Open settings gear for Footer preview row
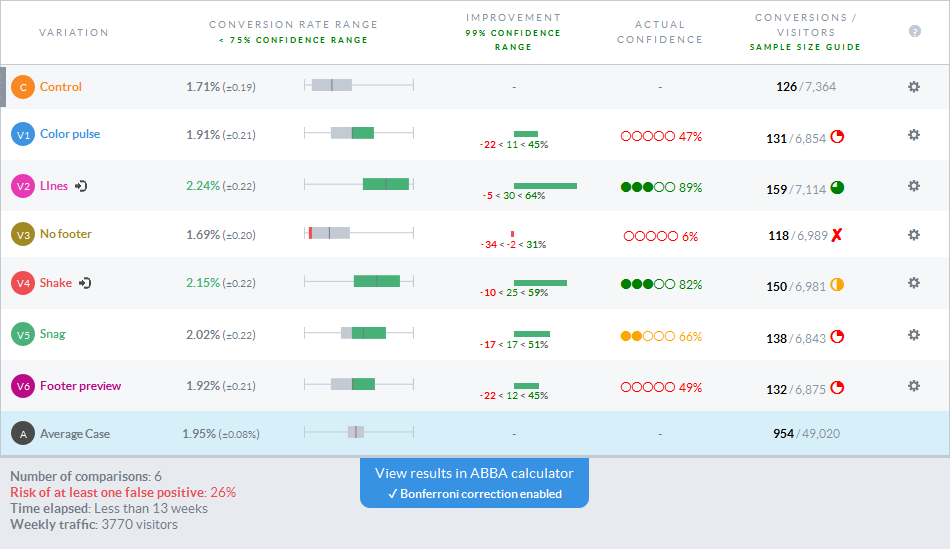The image size is (950, 549). [x=914, y=386]
